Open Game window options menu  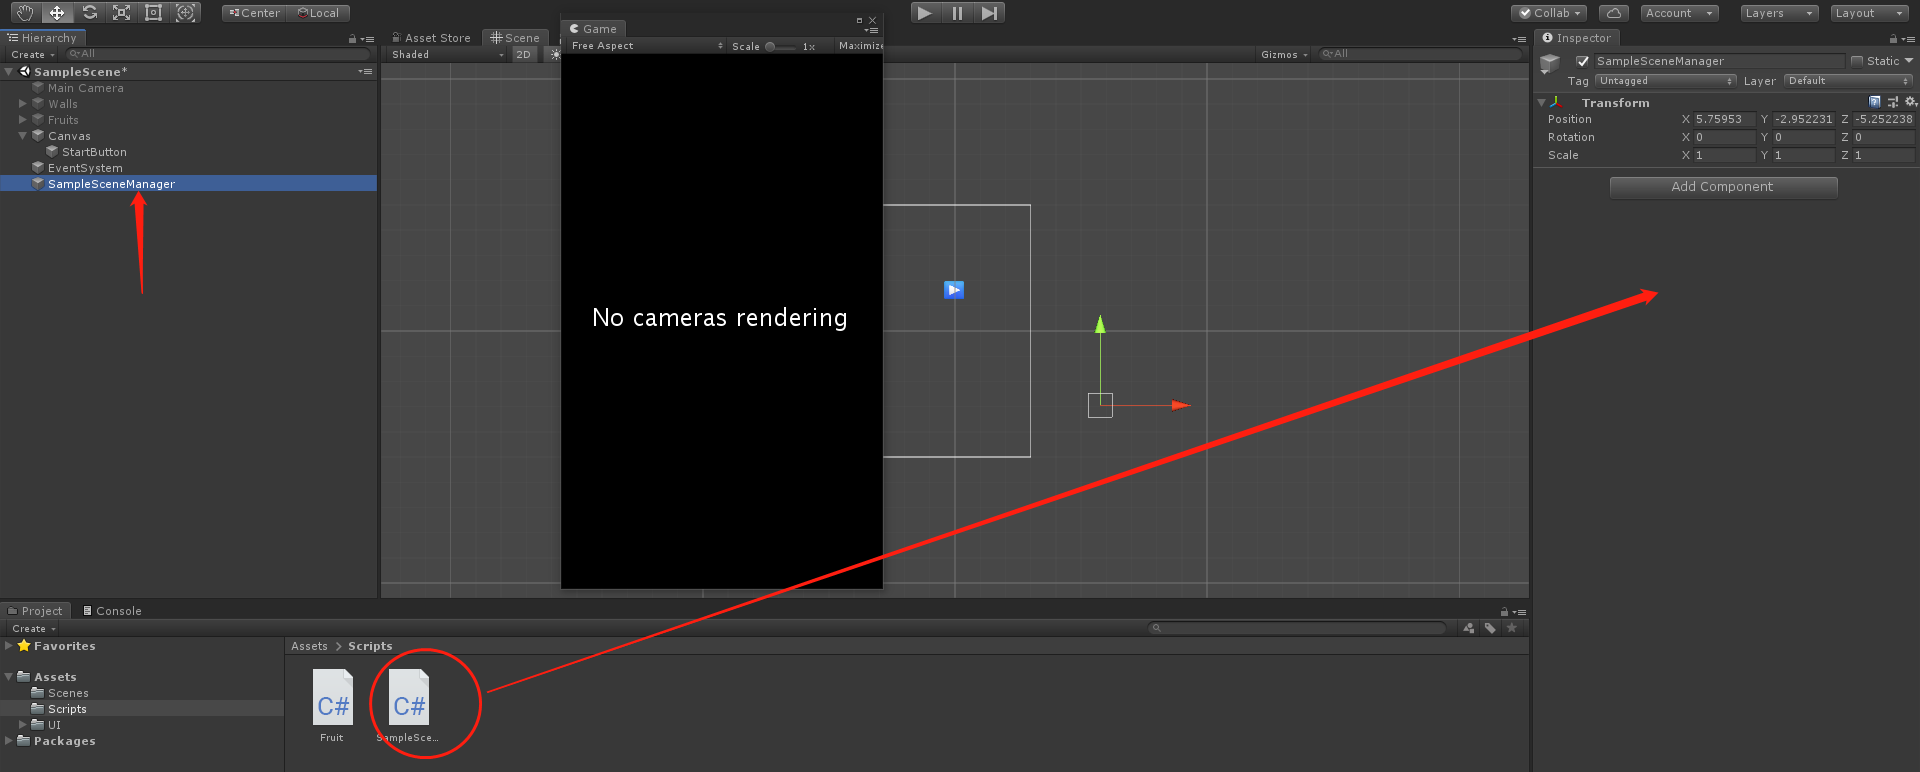pyautogui.click(x=871, y=31)
